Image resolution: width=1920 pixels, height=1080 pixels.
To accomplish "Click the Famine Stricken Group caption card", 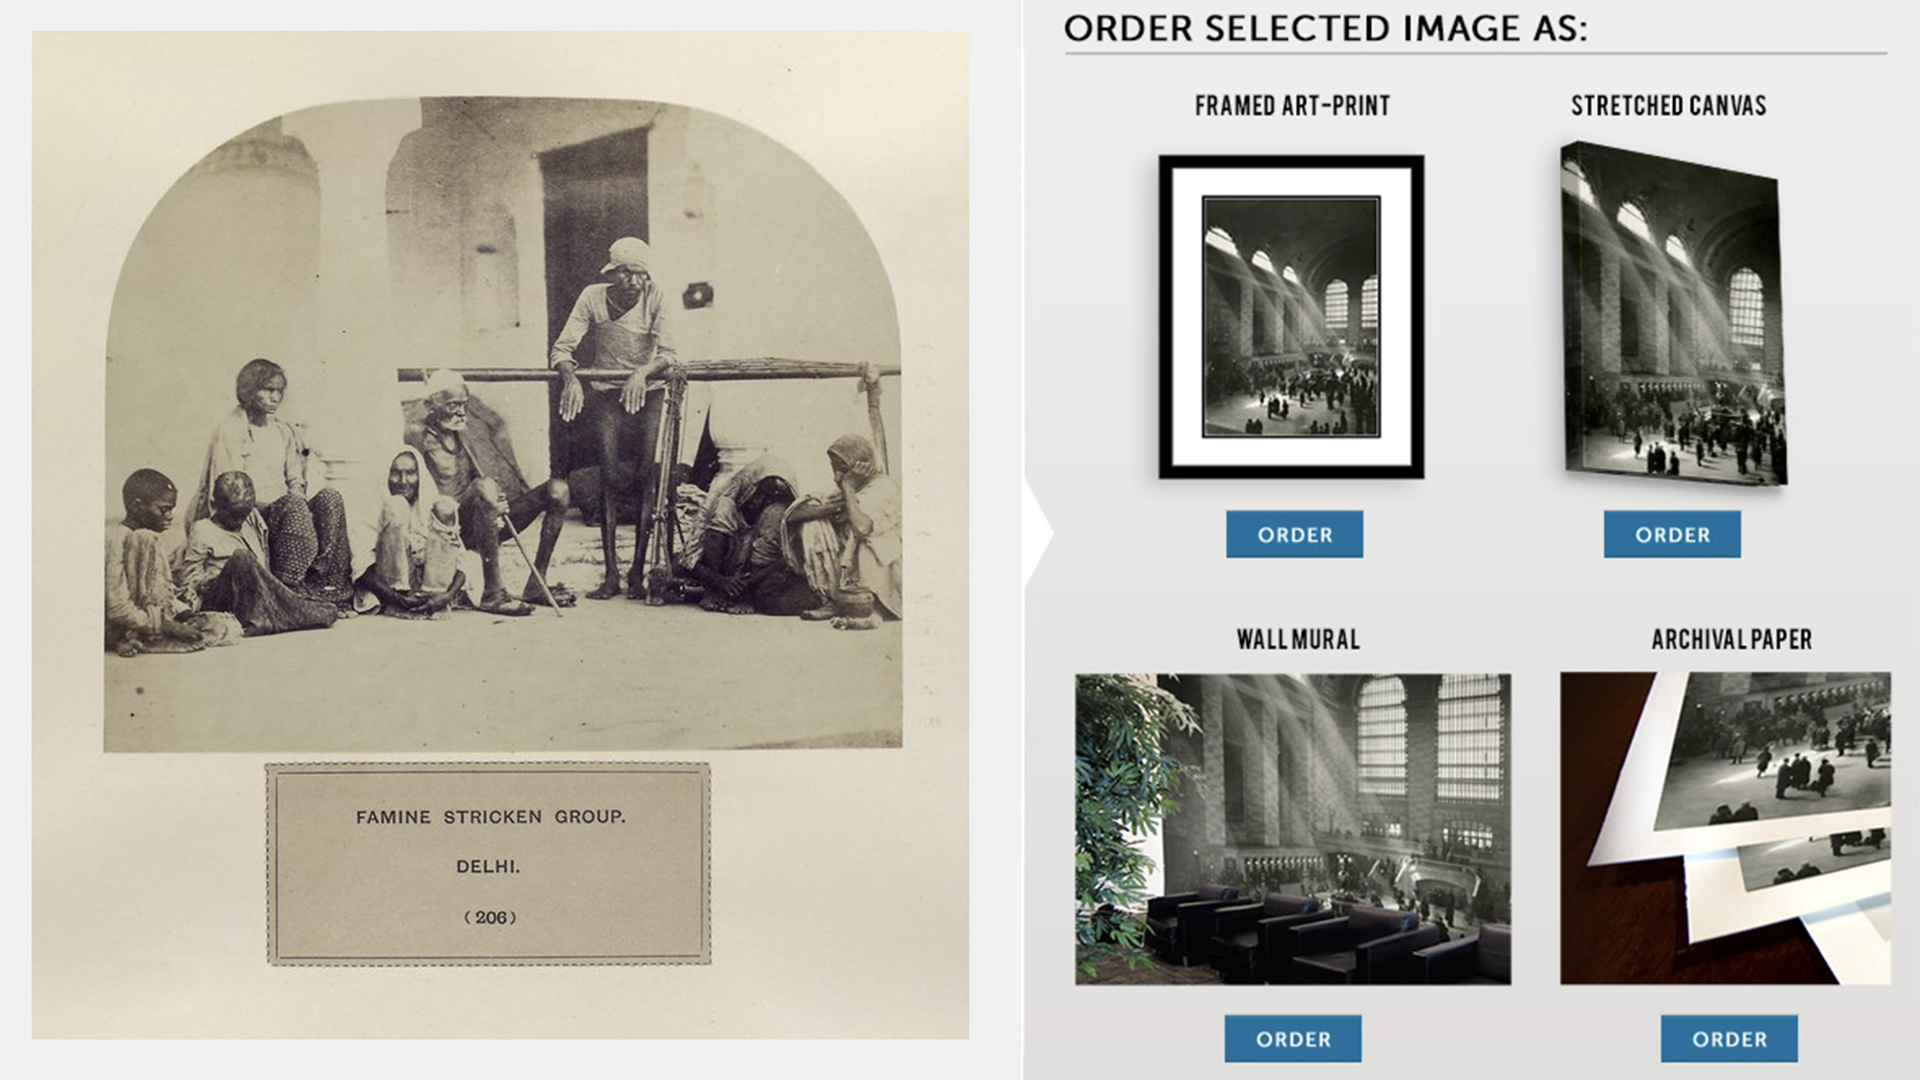I will coord(488,864).
